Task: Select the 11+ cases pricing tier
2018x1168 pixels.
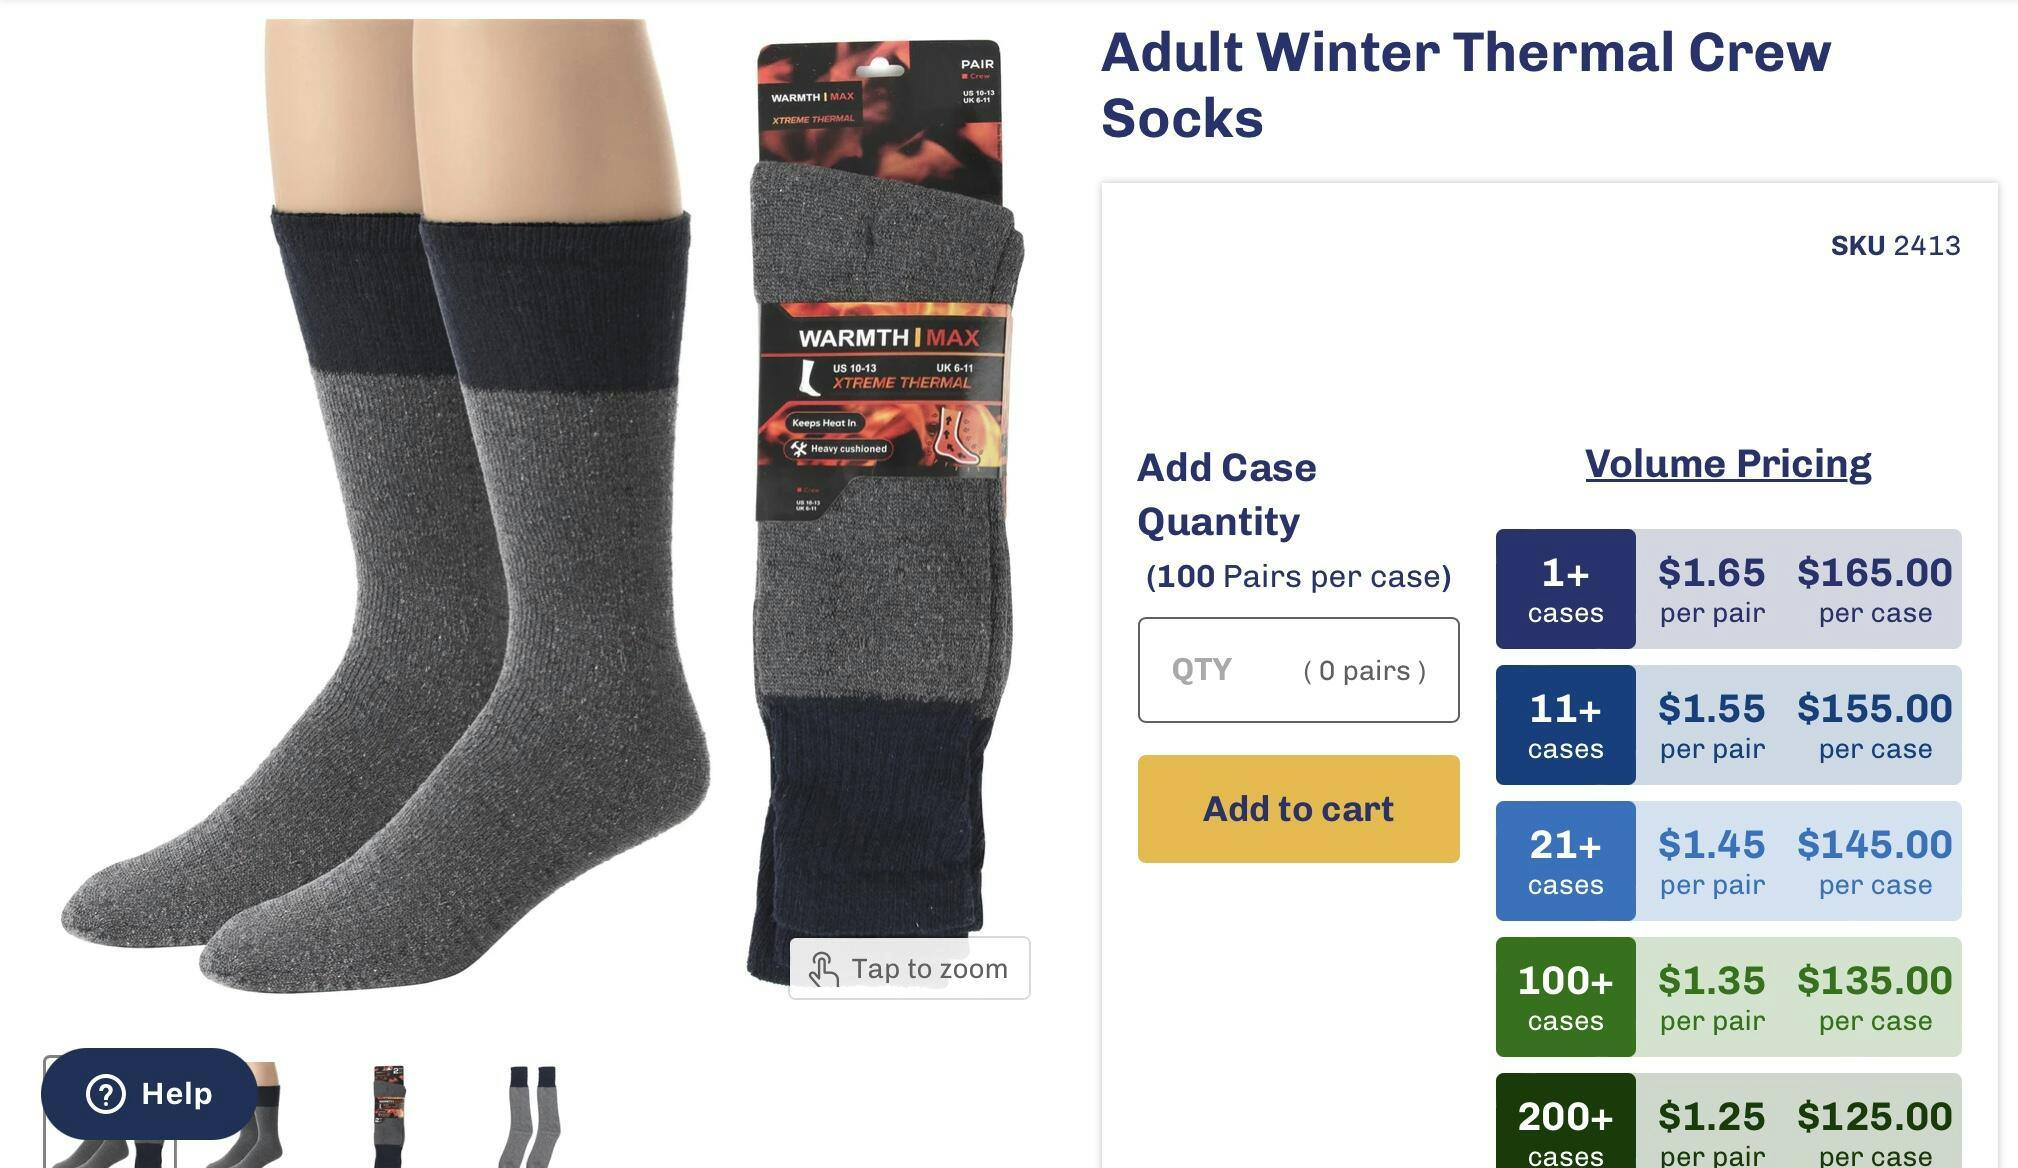Action: (1728, 725)
